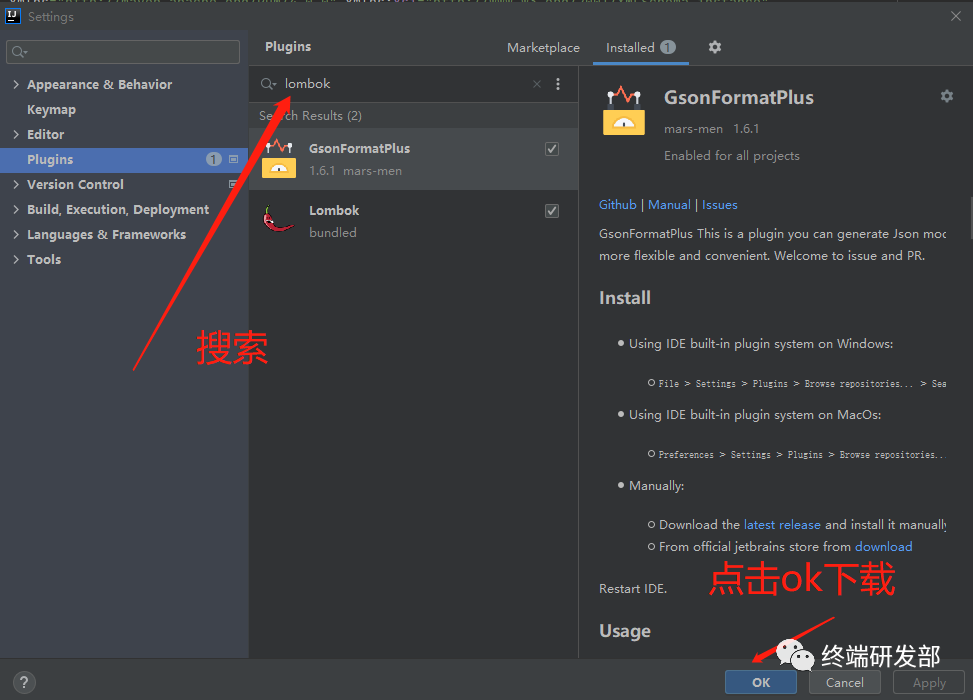Open the Github link

[617, 205]
